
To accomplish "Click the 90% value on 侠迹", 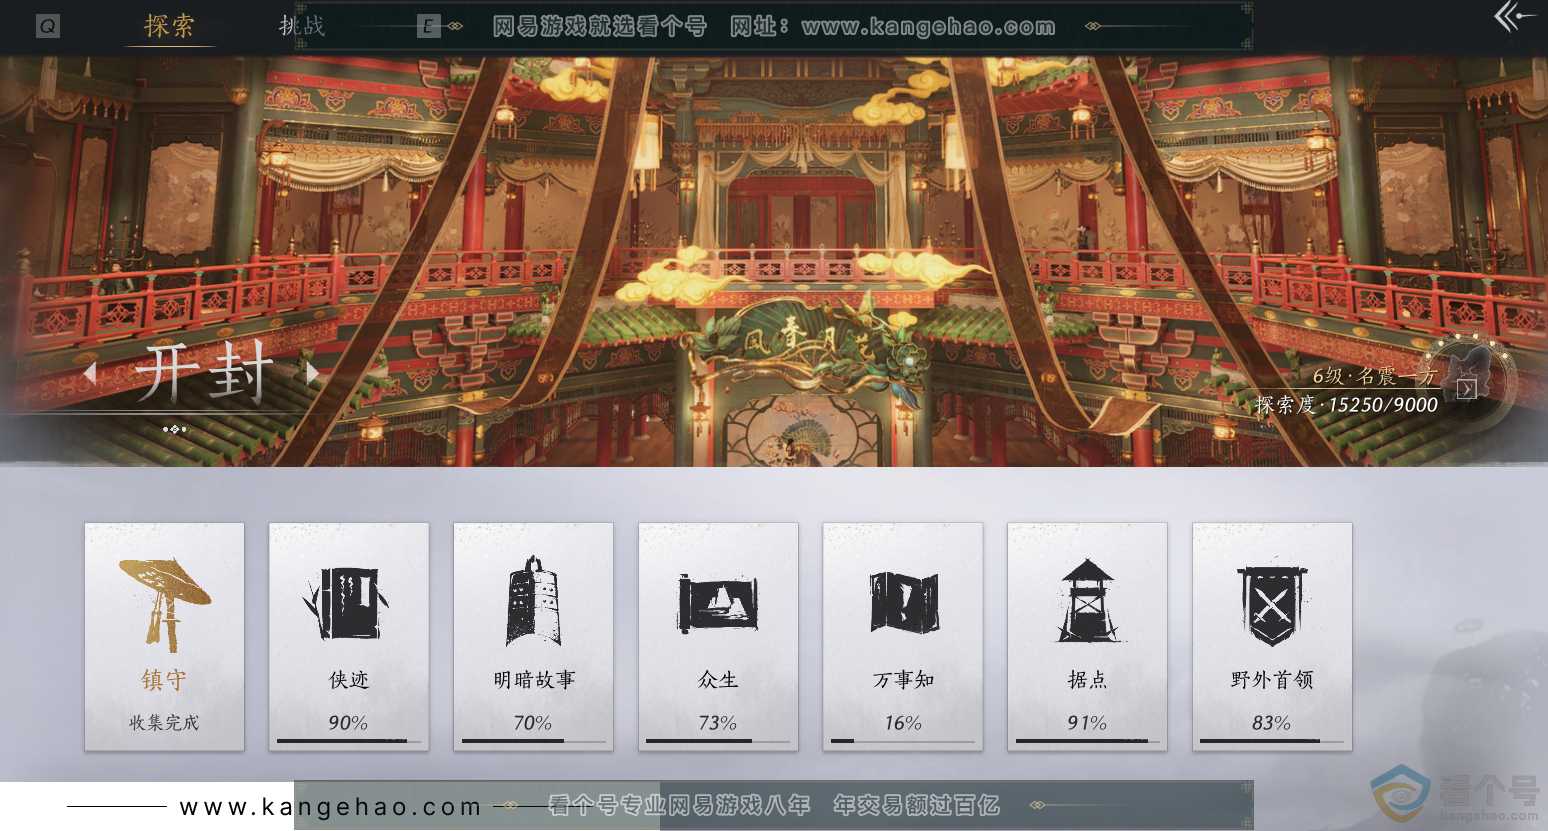I will click(x=348, y=722).
